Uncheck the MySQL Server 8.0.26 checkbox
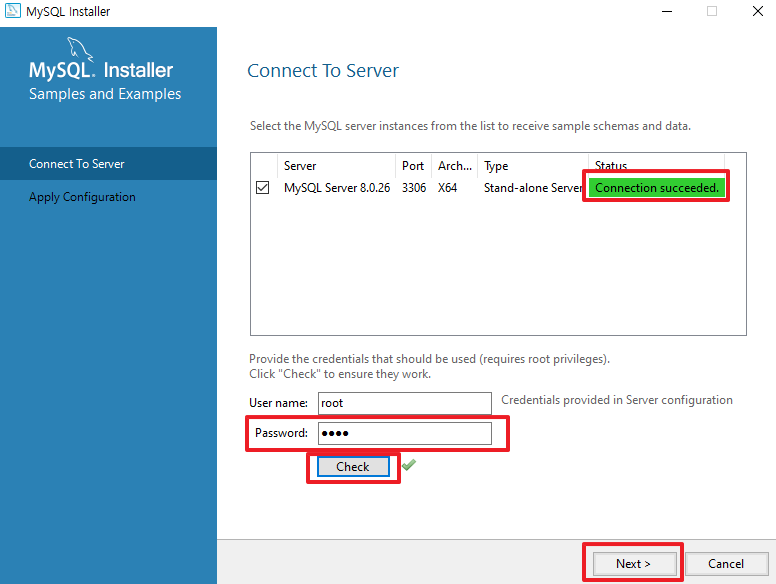776x584 pixels. 262,188
